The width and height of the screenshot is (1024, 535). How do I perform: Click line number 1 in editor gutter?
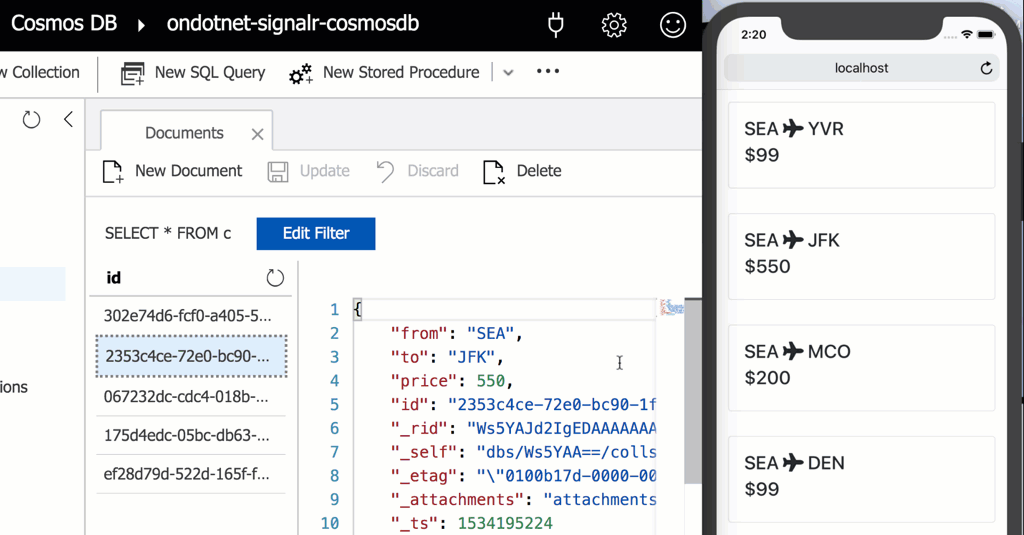pos(334,310)
